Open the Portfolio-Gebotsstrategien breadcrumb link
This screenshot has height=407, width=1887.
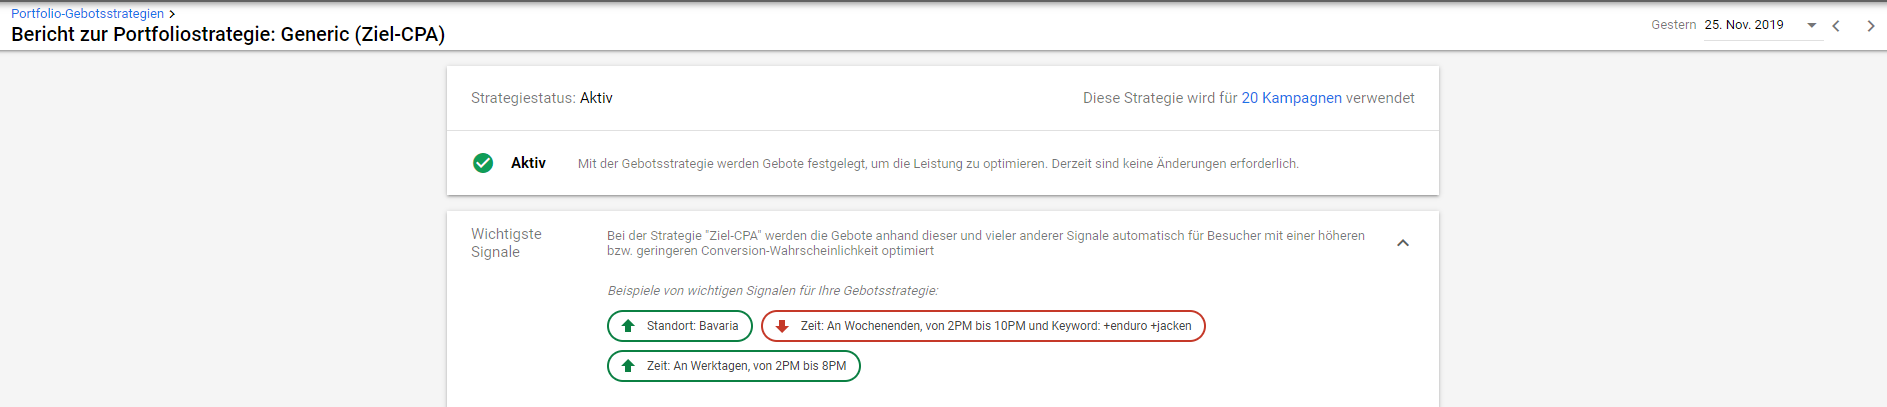pos(87,14)
